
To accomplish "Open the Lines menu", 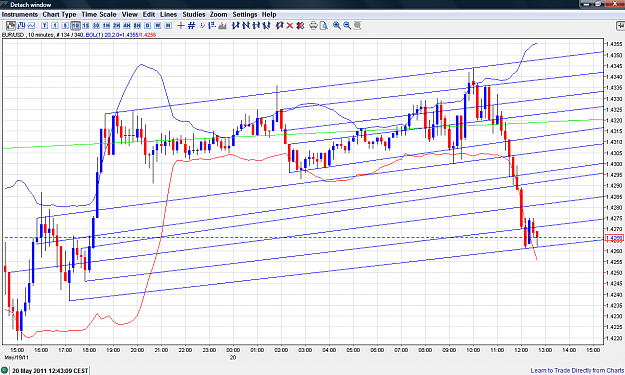I will (169, 14).
